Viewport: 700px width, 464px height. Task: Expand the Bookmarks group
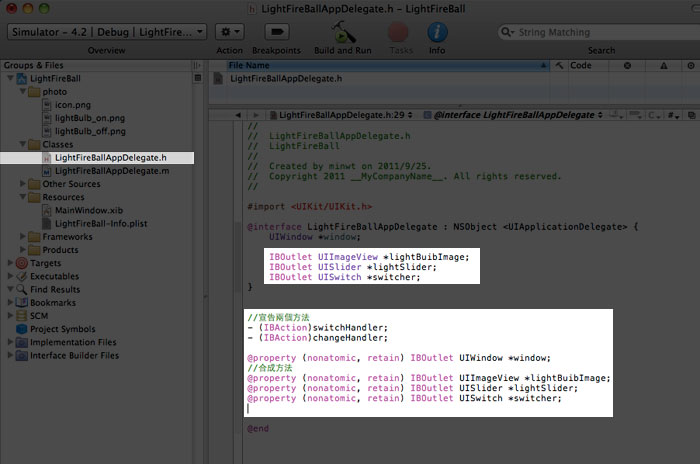[x=10, y=302]
